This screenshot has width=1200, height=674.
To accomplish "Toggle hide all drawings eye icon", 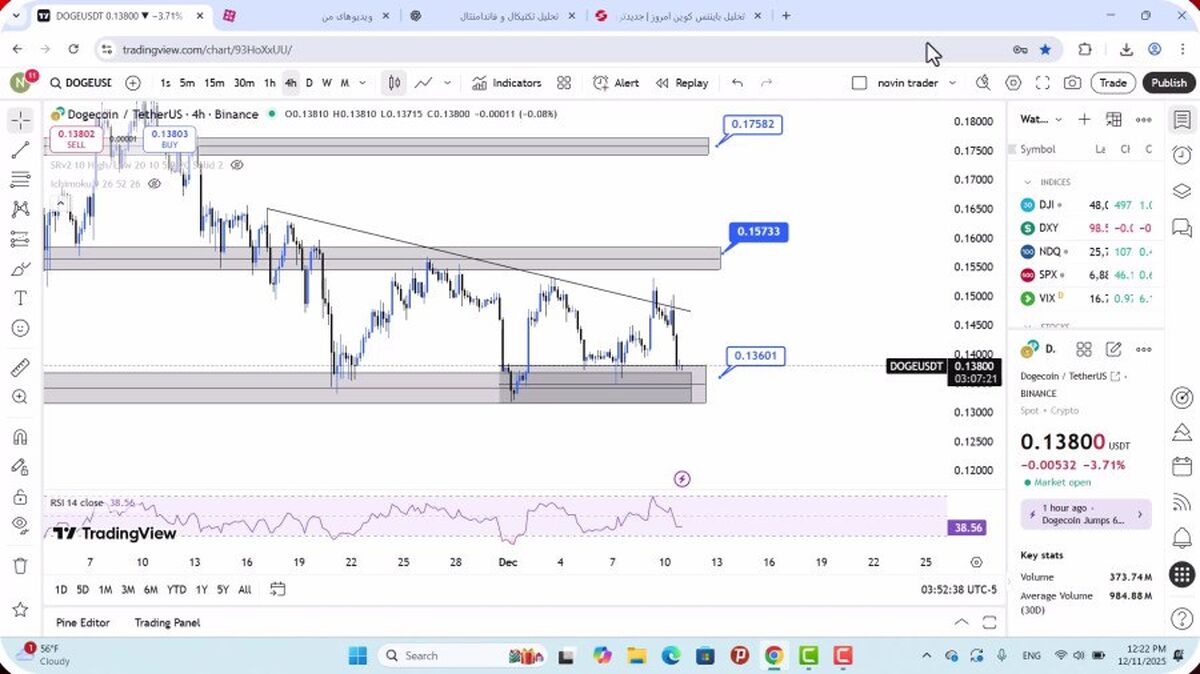I will (x=19, y=525).
